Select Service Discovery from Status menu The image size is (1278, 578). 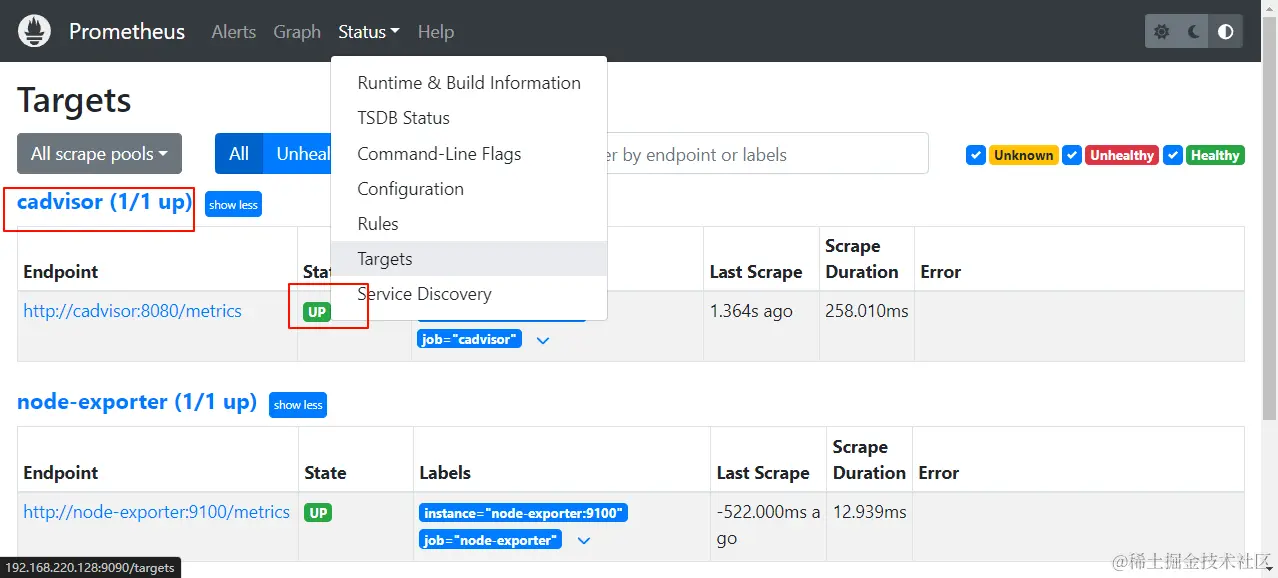coord(424,294)
